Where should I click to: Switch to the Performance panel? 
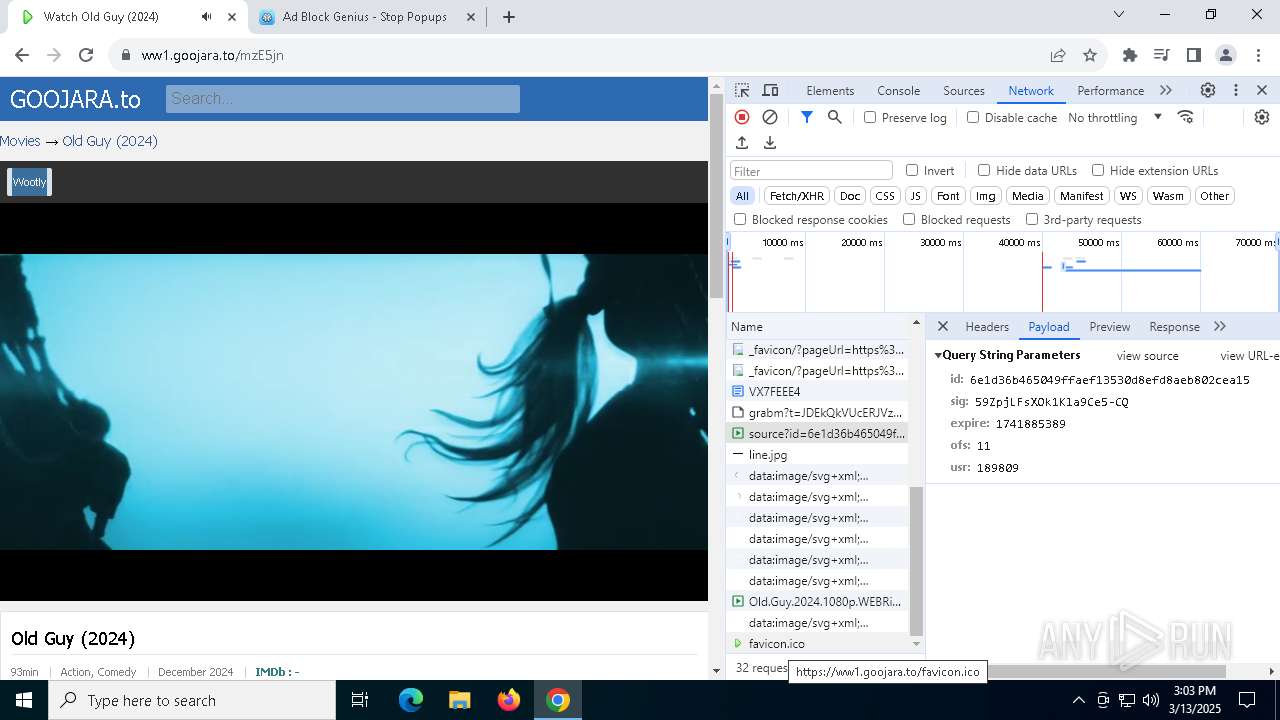pyautogui.click(x=1110, y=90)
